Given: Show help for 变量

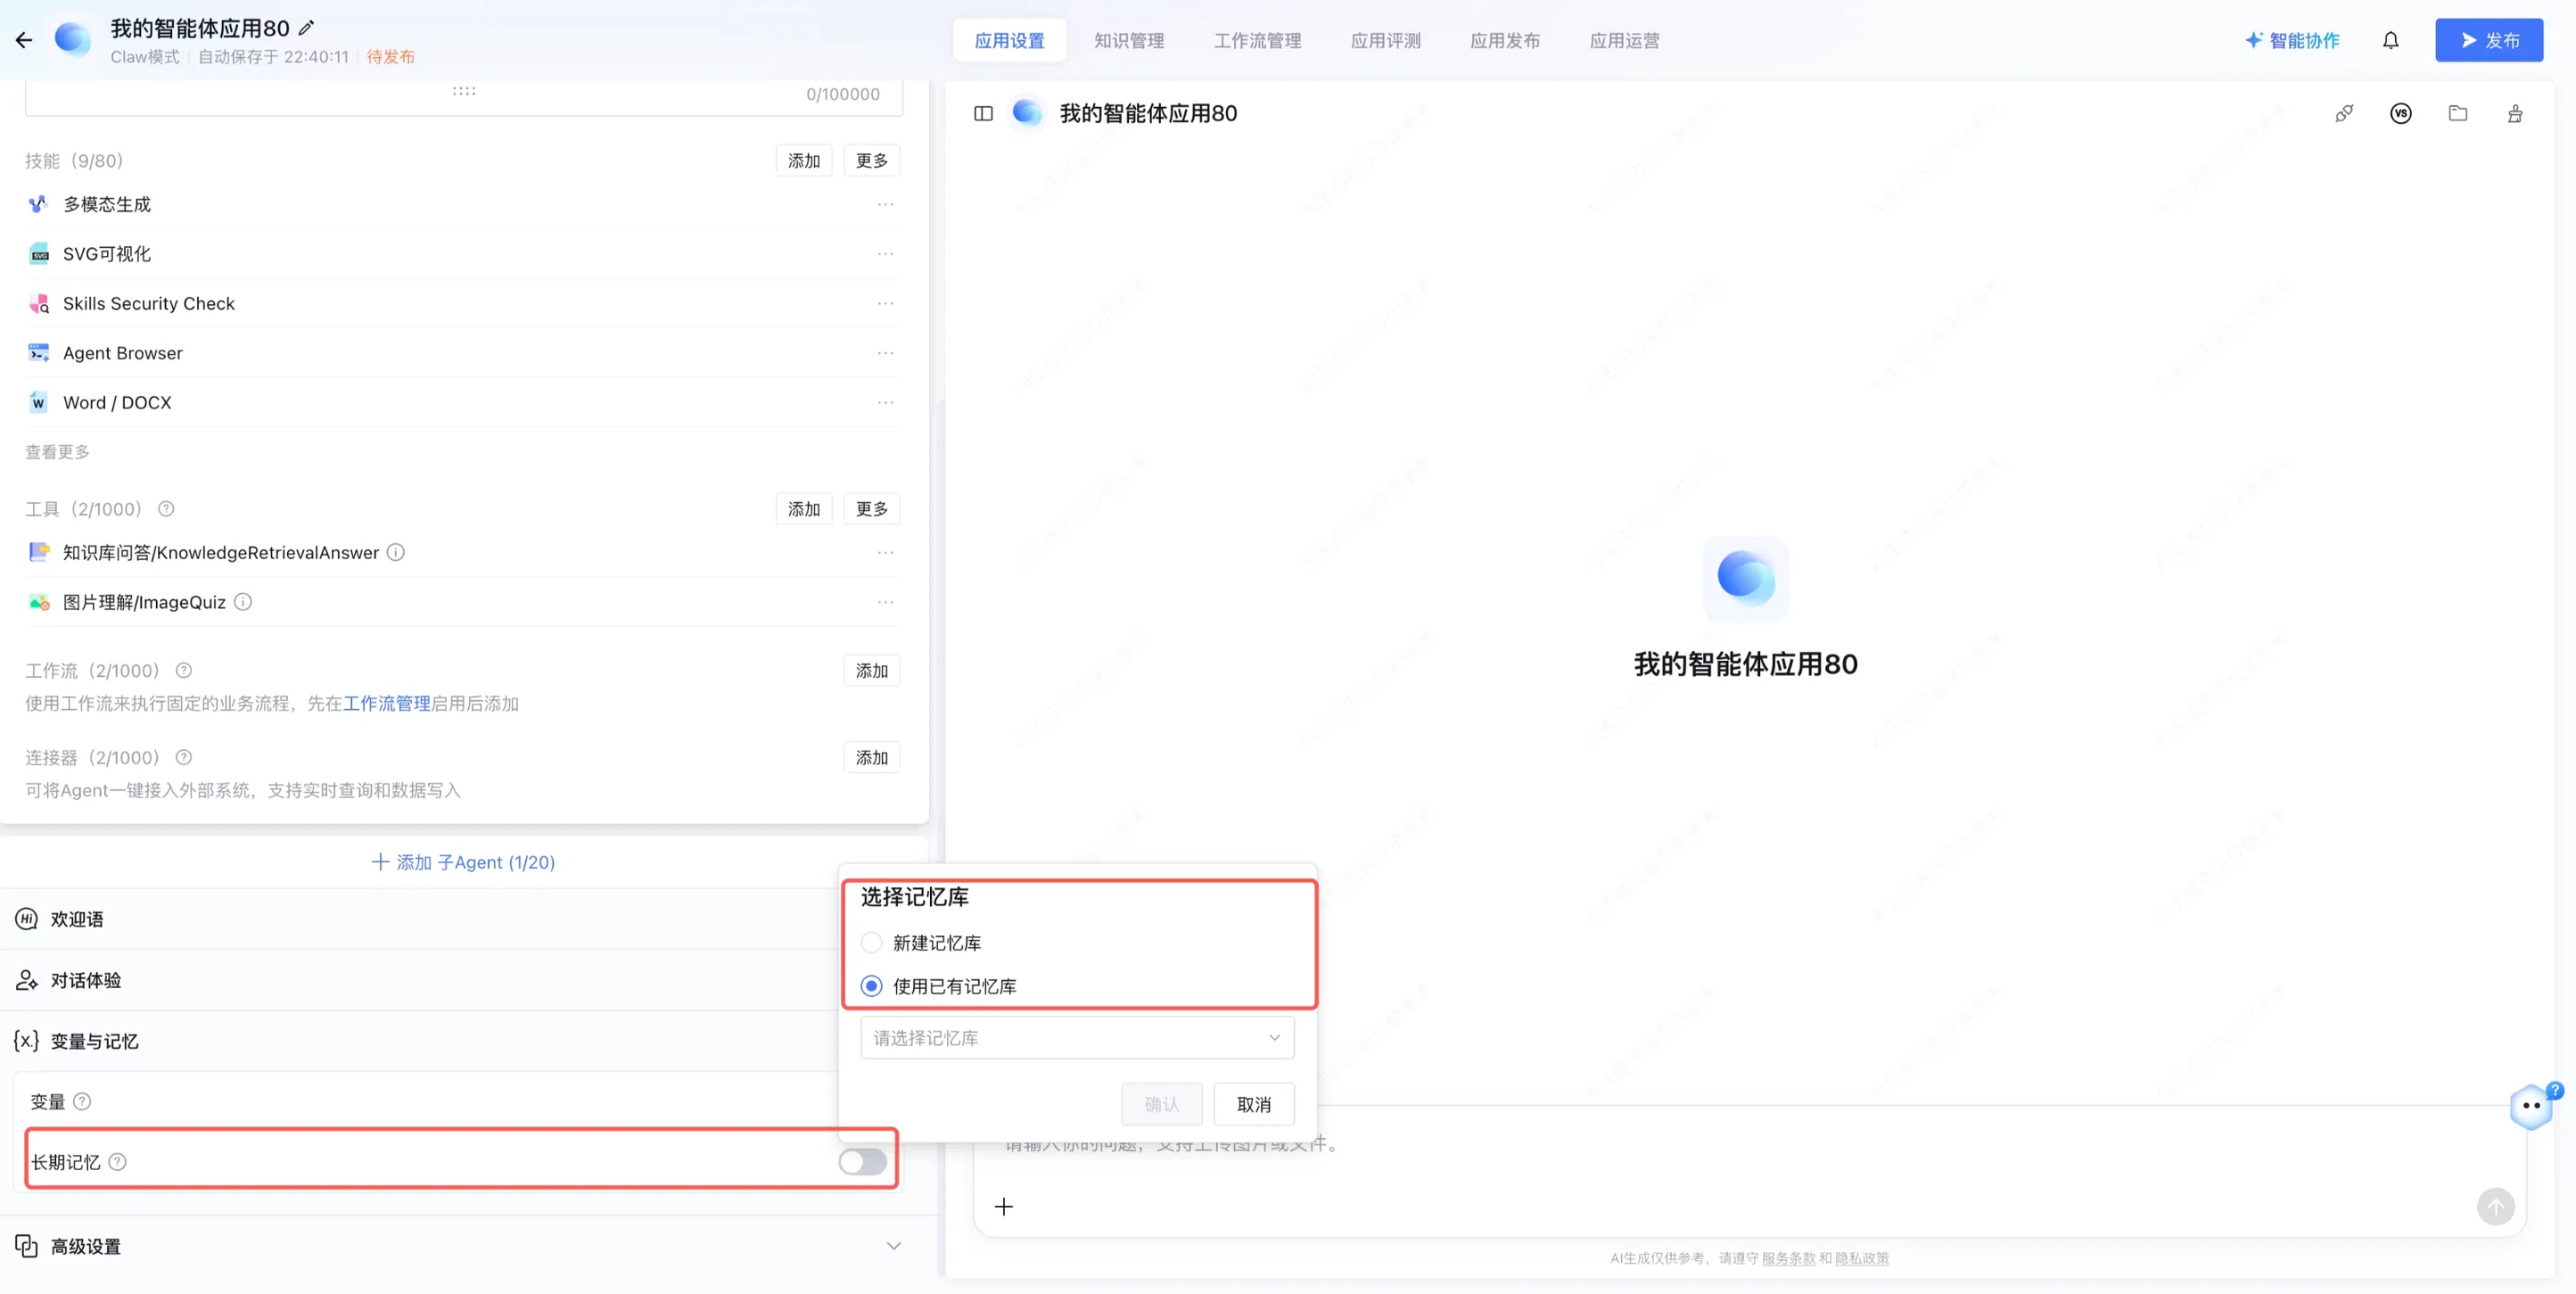Looking at the screenshot, I should pyautogui.click(x=82, y=1101).
